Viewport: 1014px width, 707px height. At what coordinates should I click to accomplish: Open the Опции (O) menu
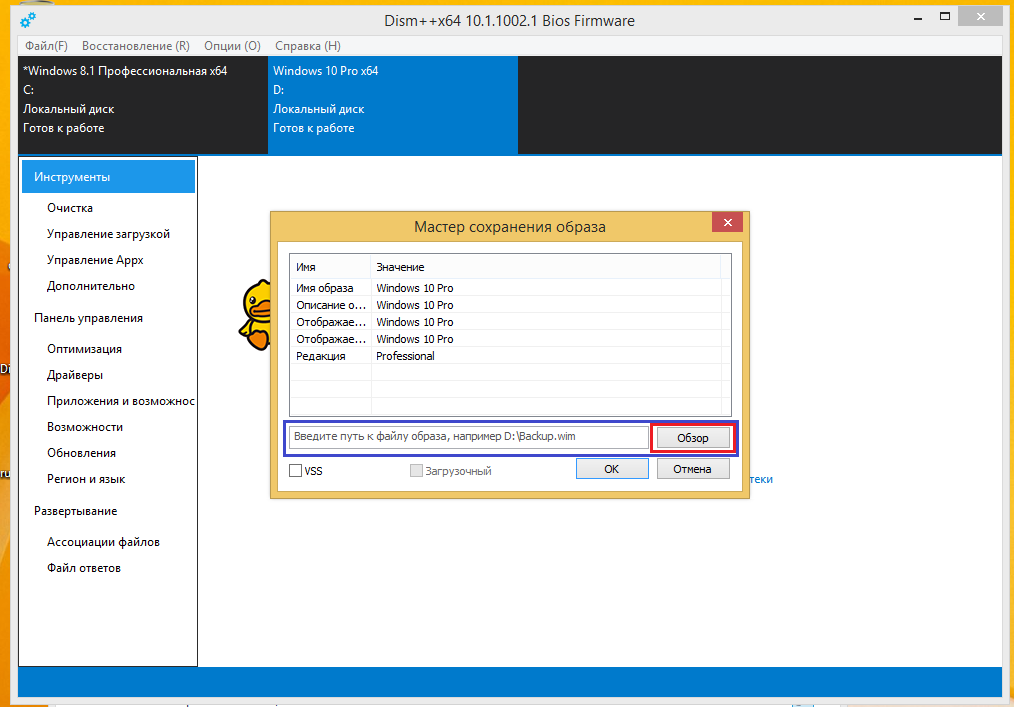click(x=232, y=46)
